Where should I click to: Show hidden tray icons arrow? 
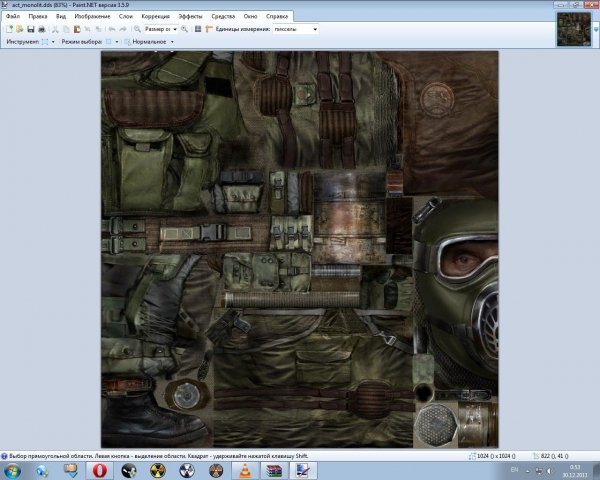(528, 471)
